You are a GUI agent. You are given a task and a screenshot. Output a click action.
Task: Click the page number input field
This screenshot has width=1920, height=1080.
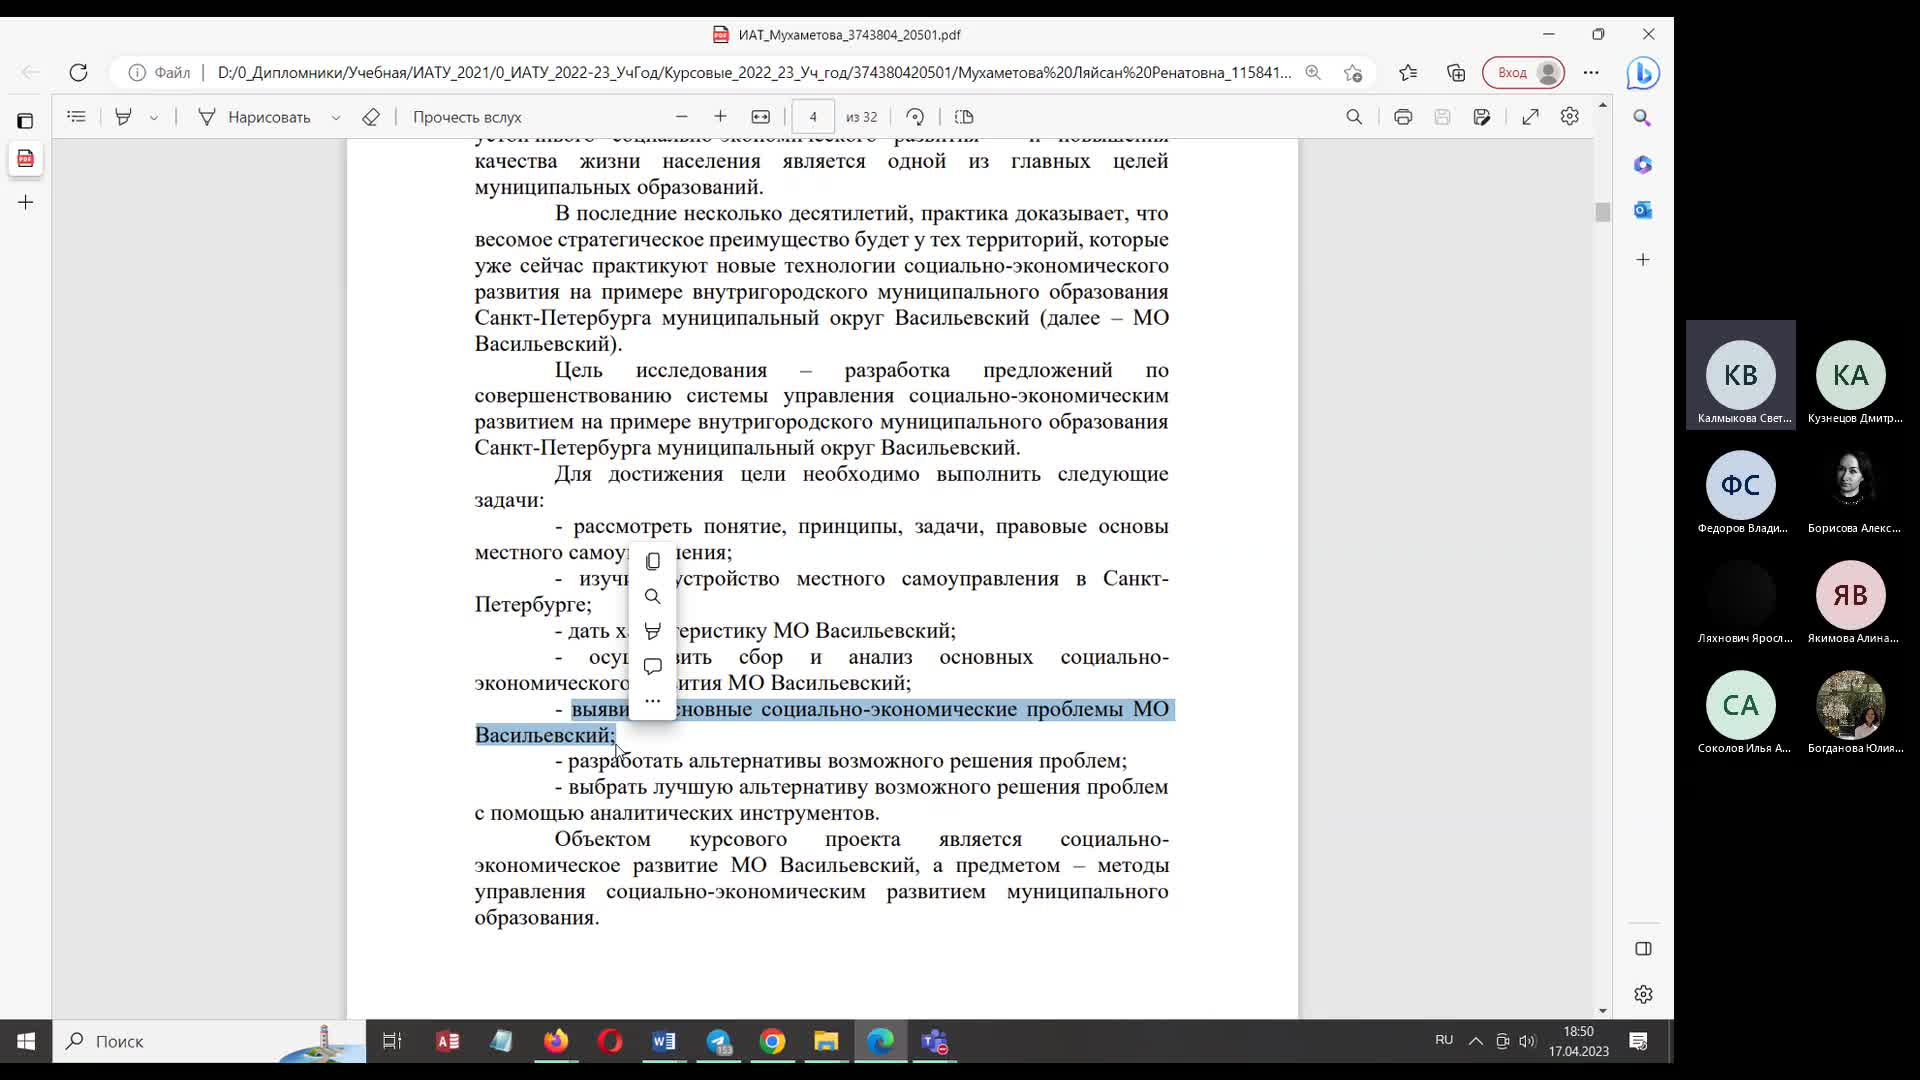tap(813, 117)
